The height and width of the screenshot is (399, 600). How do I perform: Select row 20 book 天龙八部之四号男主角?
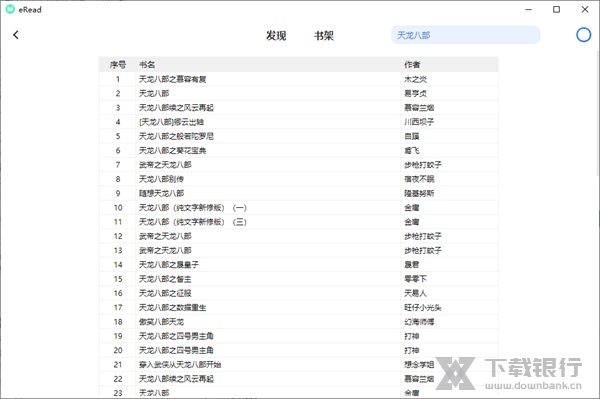coord(176,350)
